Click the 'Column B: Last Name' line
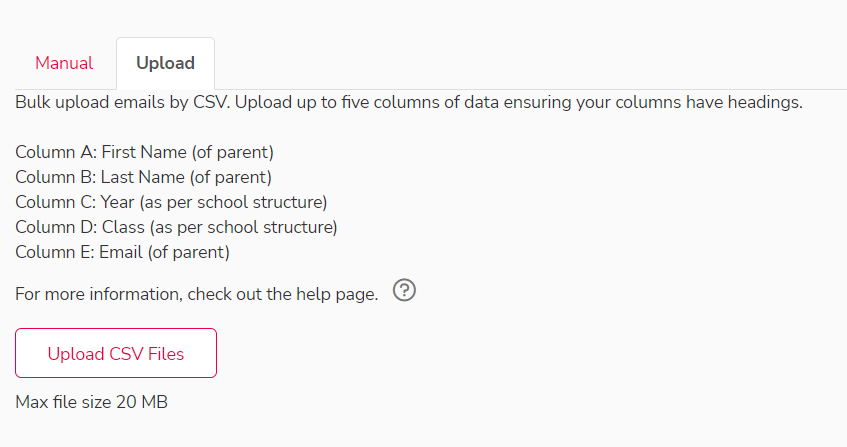Viewport: 847px width, 447px height. 143,177
